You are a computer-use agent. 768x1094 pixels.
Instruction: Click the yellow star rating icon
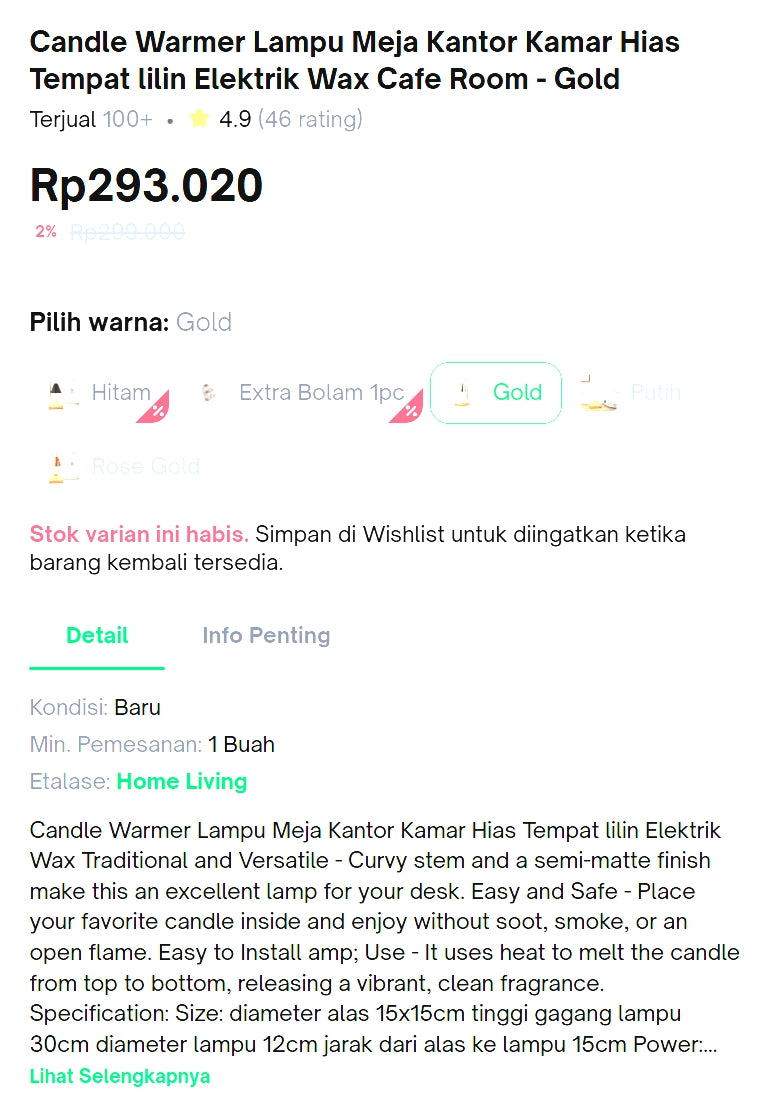pyautogui.click(x=199, y=119)
